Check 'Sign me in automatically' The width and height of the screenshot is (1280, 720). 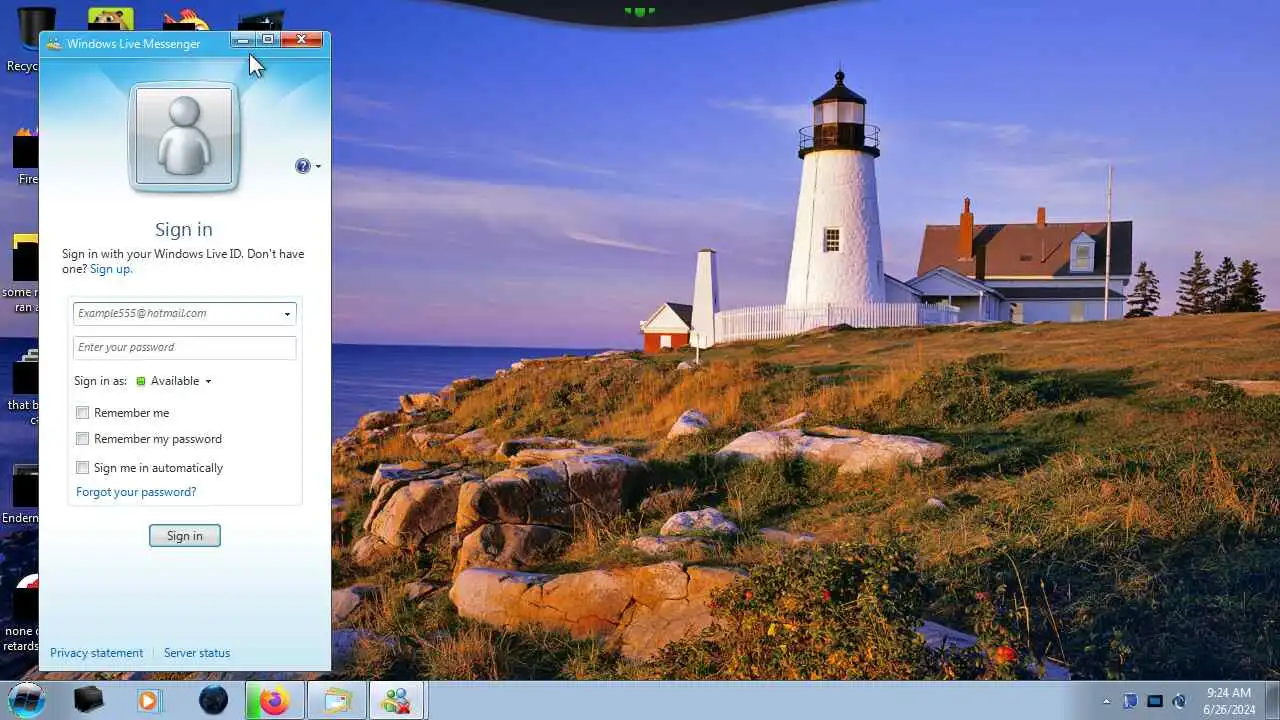click(x=83, y=467)
